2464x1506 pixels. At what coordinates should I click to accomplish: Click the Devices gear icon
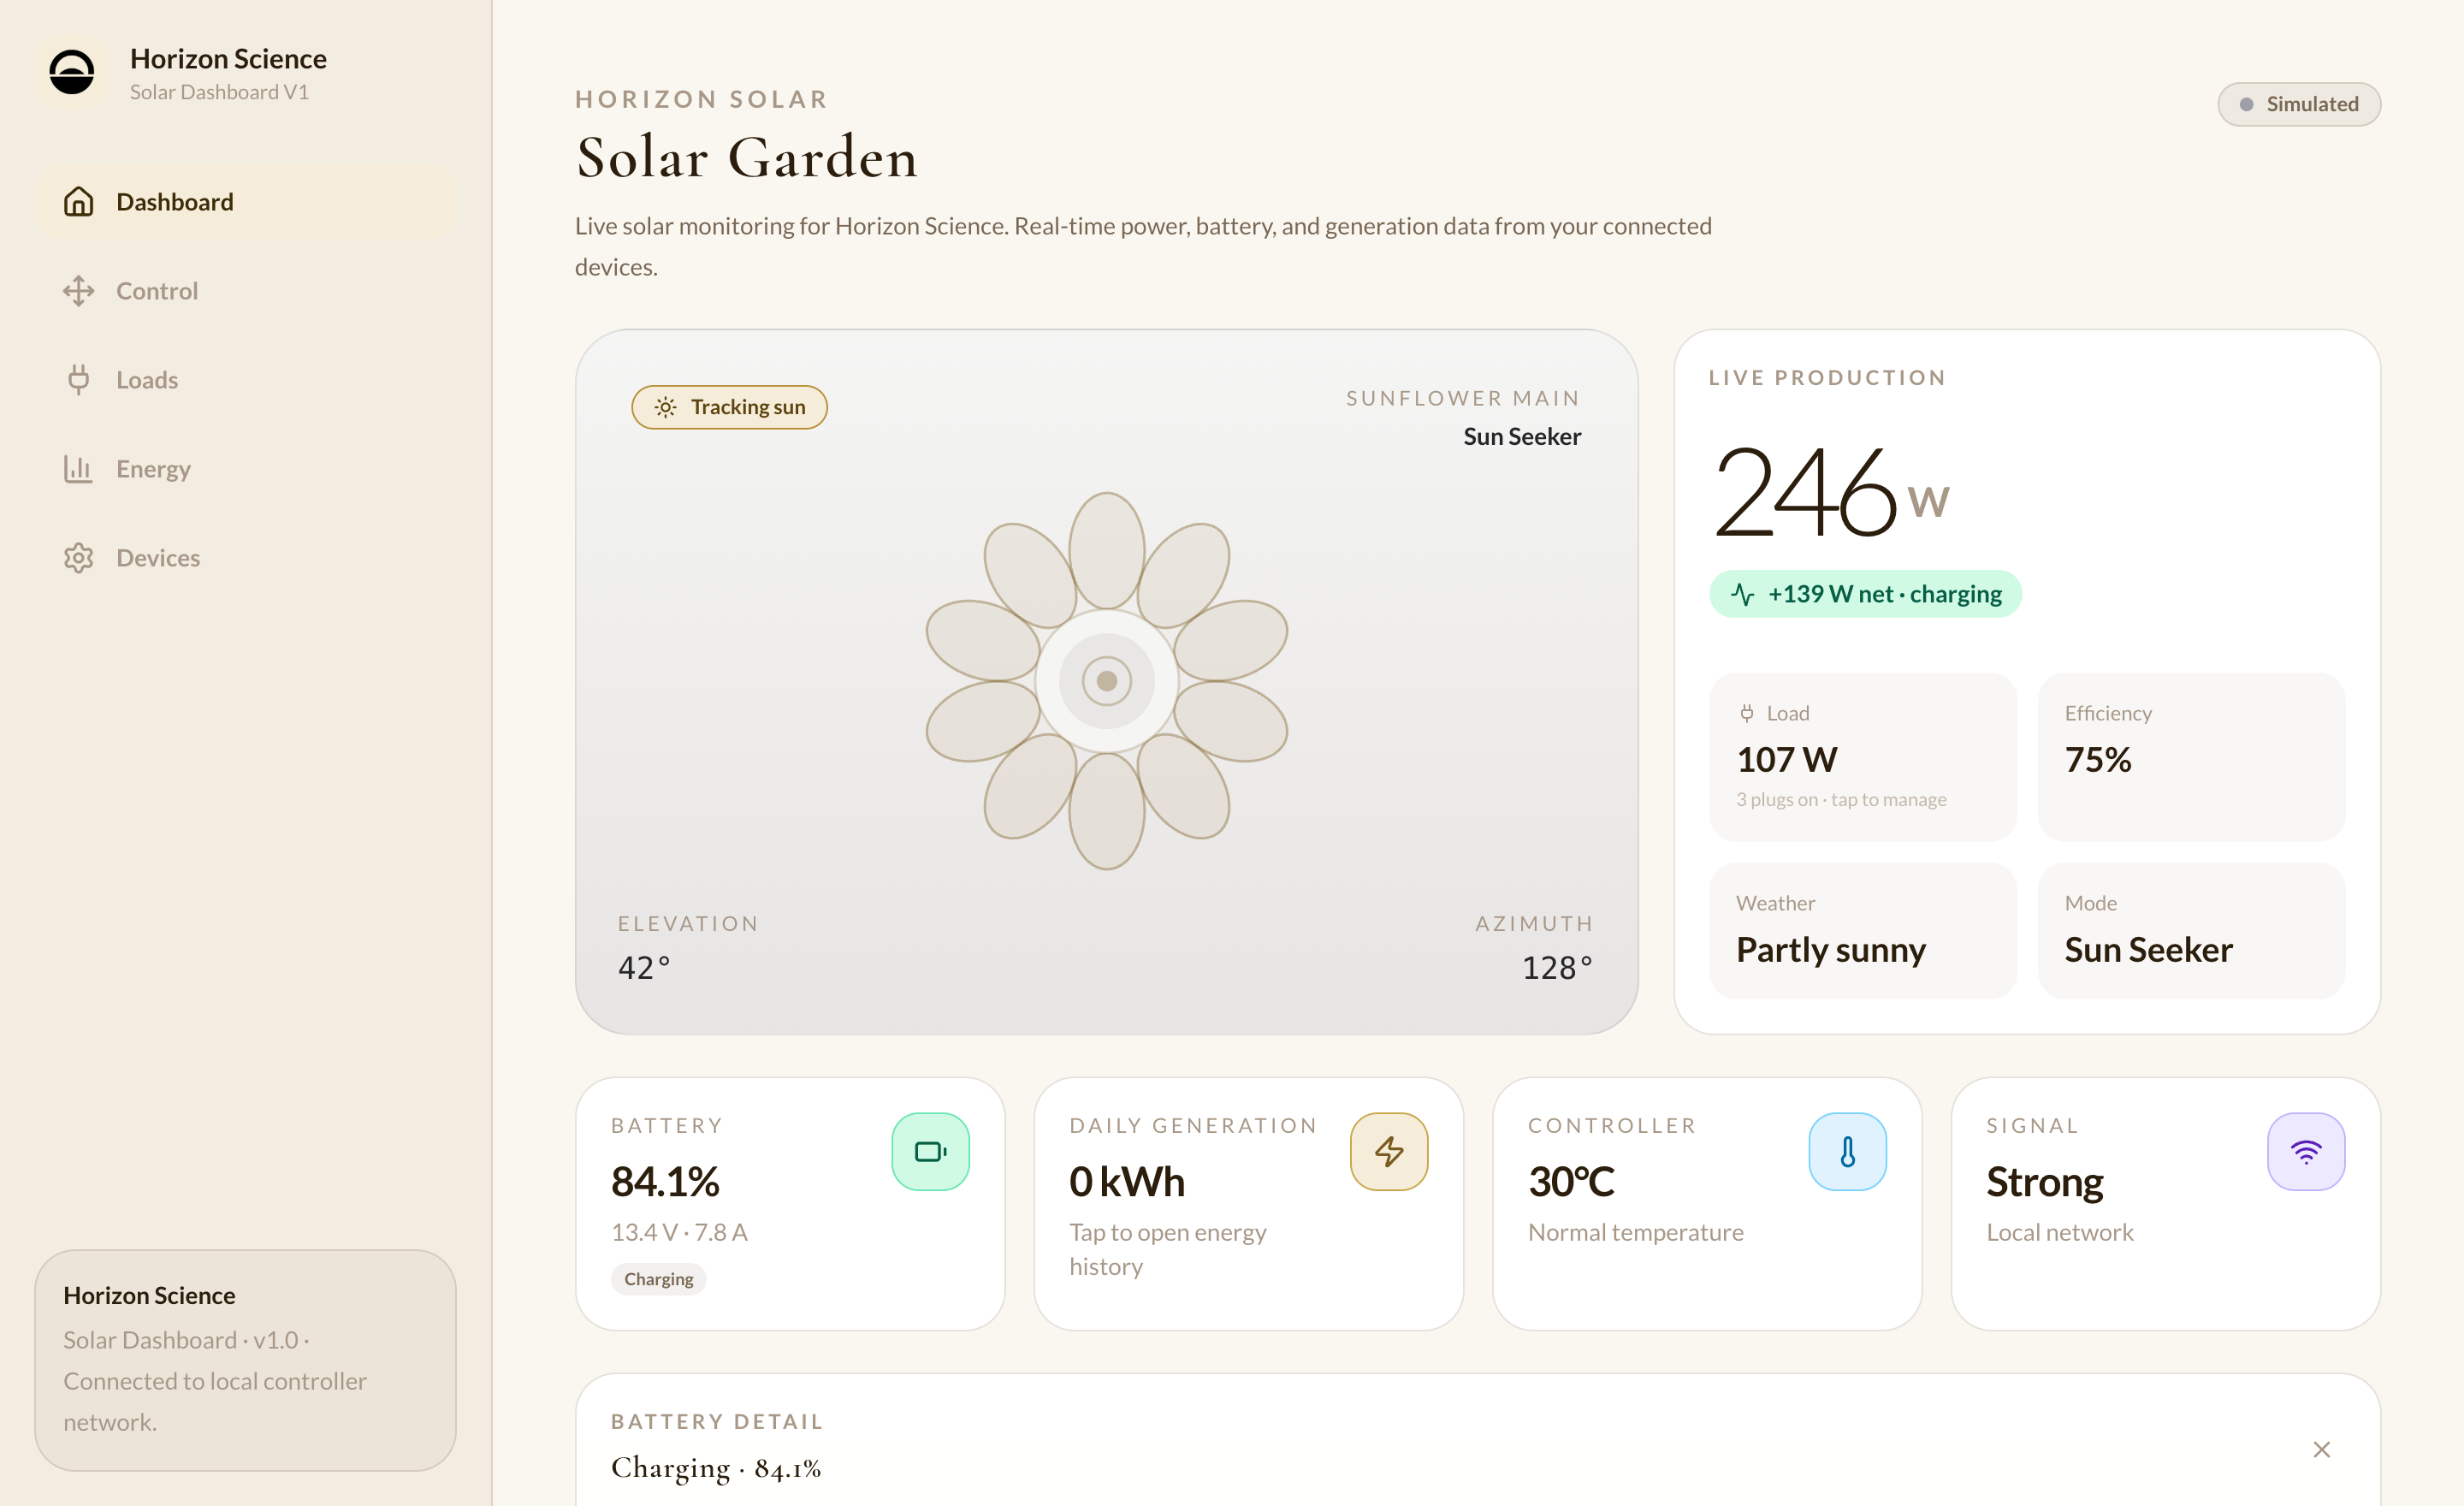pyautogui.click(x=79, y=558)
